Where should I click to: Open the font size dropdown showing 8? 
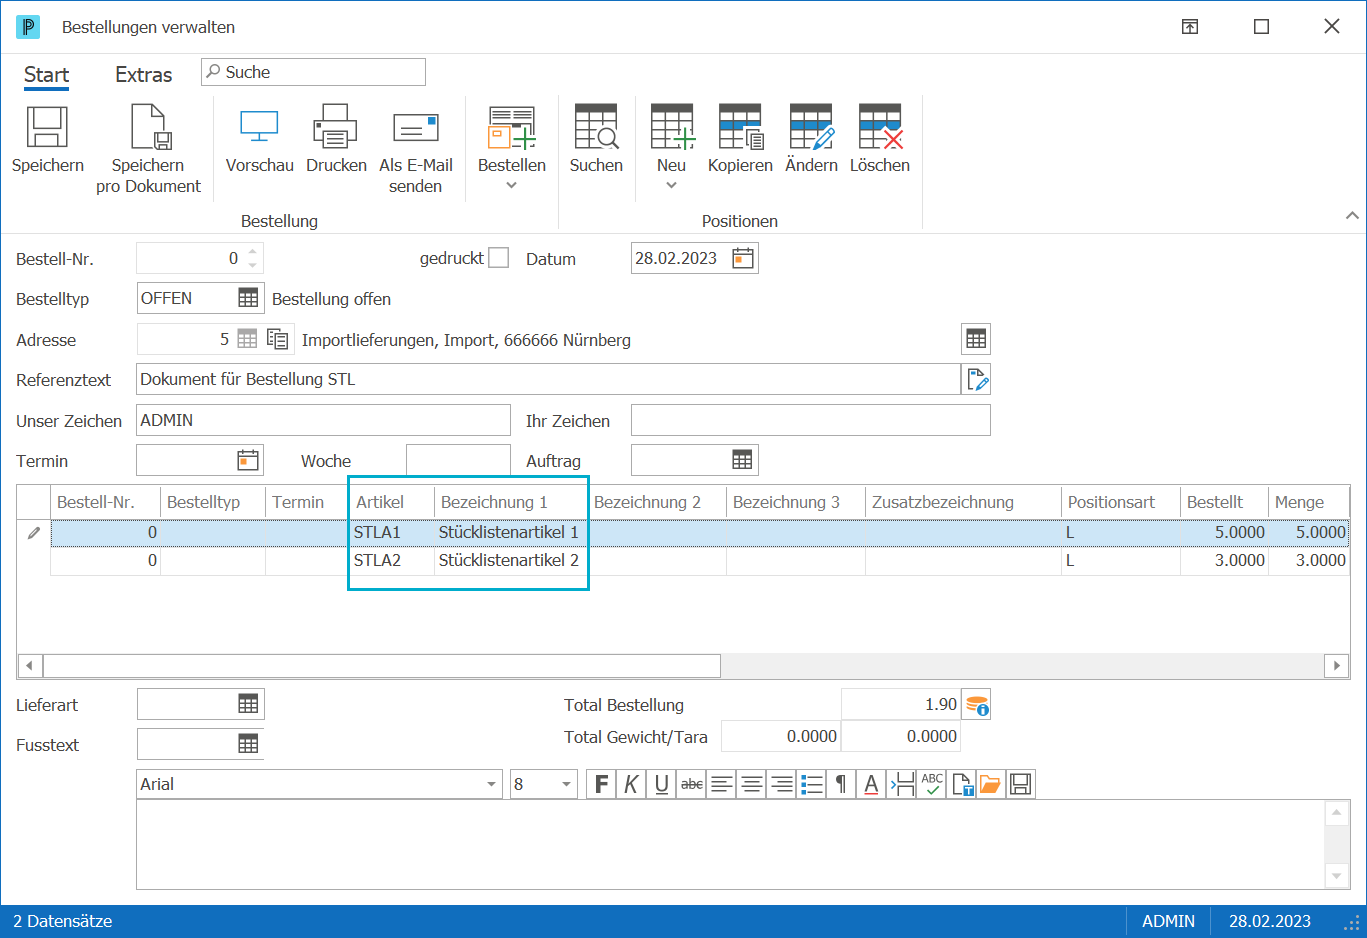tap(566, 784)
